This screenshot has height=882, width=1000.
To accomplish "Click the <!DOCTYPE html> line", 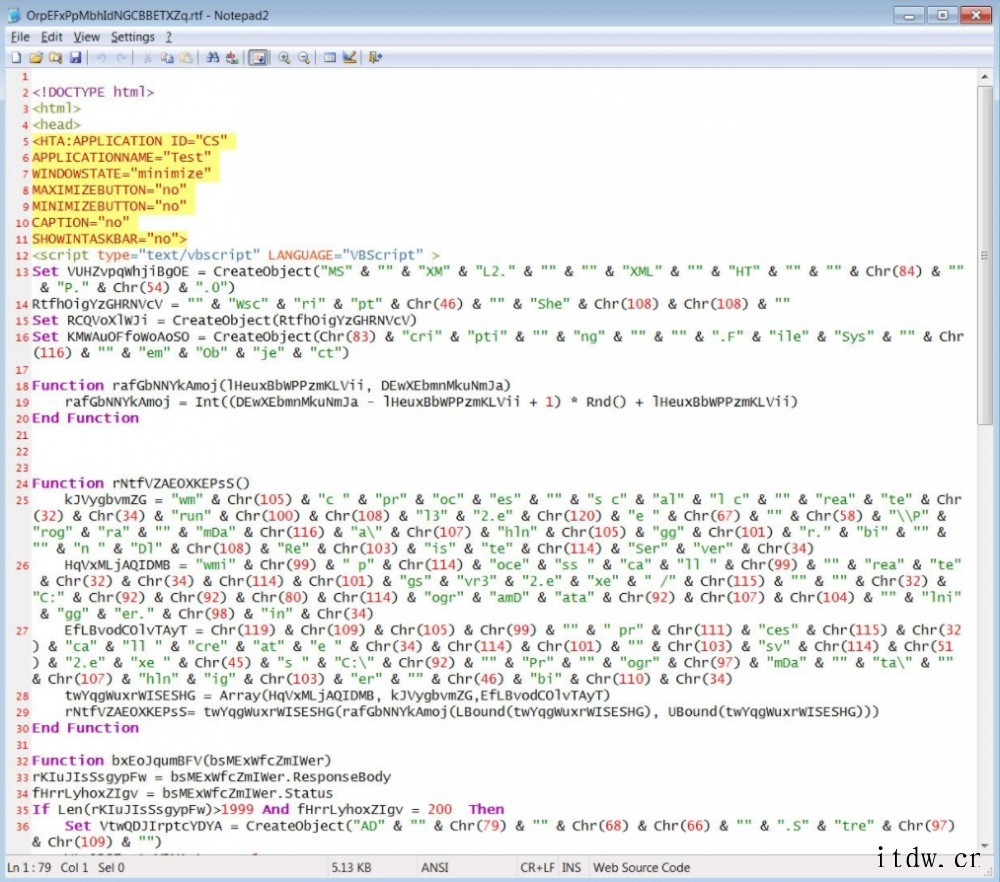I will (x=93, y=92).
